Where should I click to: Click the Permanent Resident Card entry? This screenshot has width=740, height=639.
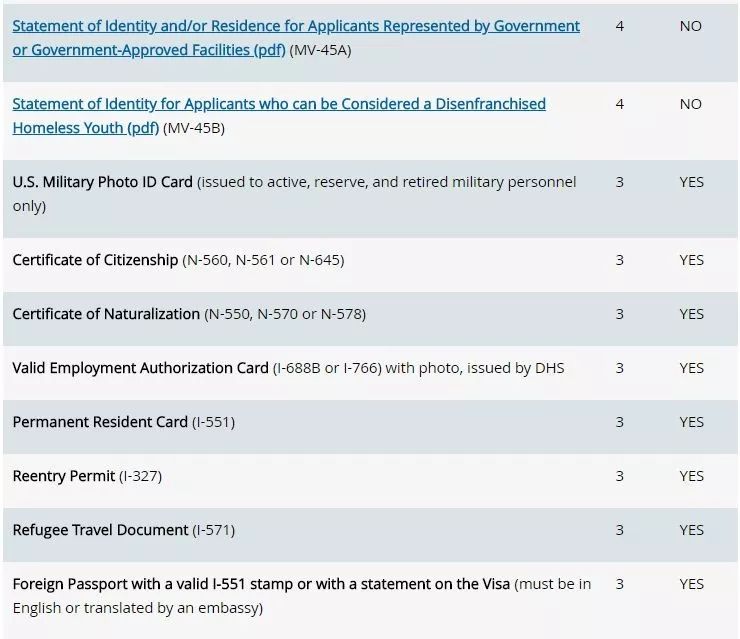tap(124, 422)
